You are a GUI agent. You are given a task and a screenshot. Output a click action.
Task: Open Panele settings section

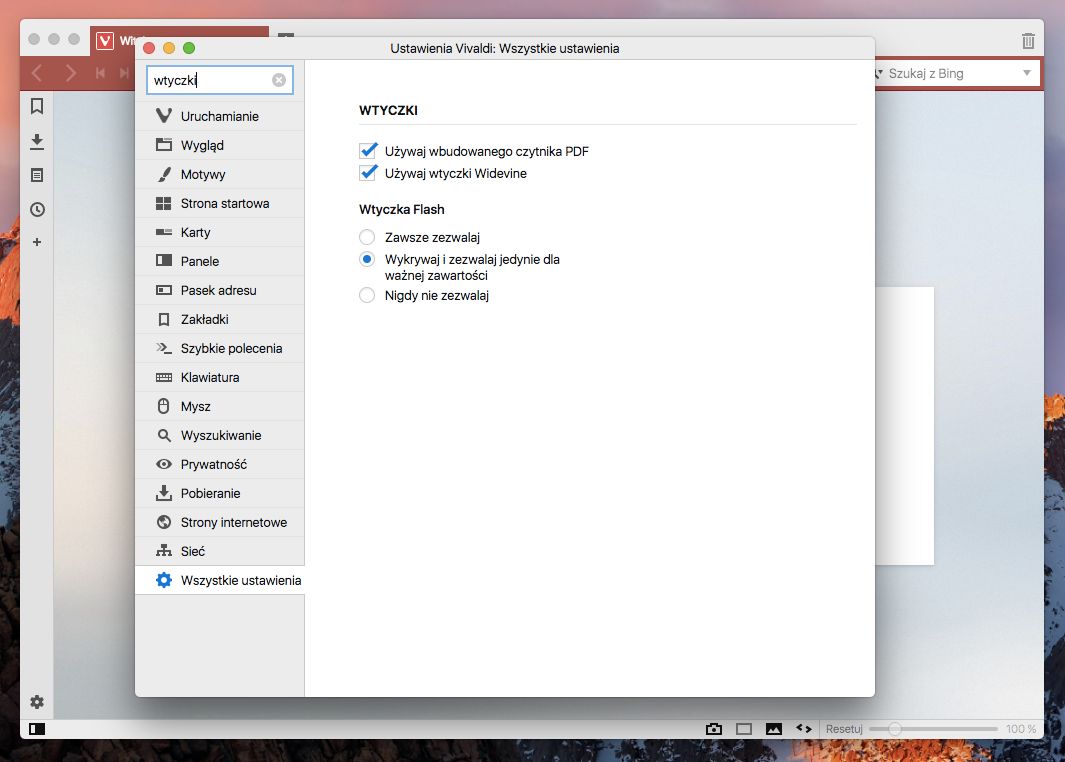(219, 261)
